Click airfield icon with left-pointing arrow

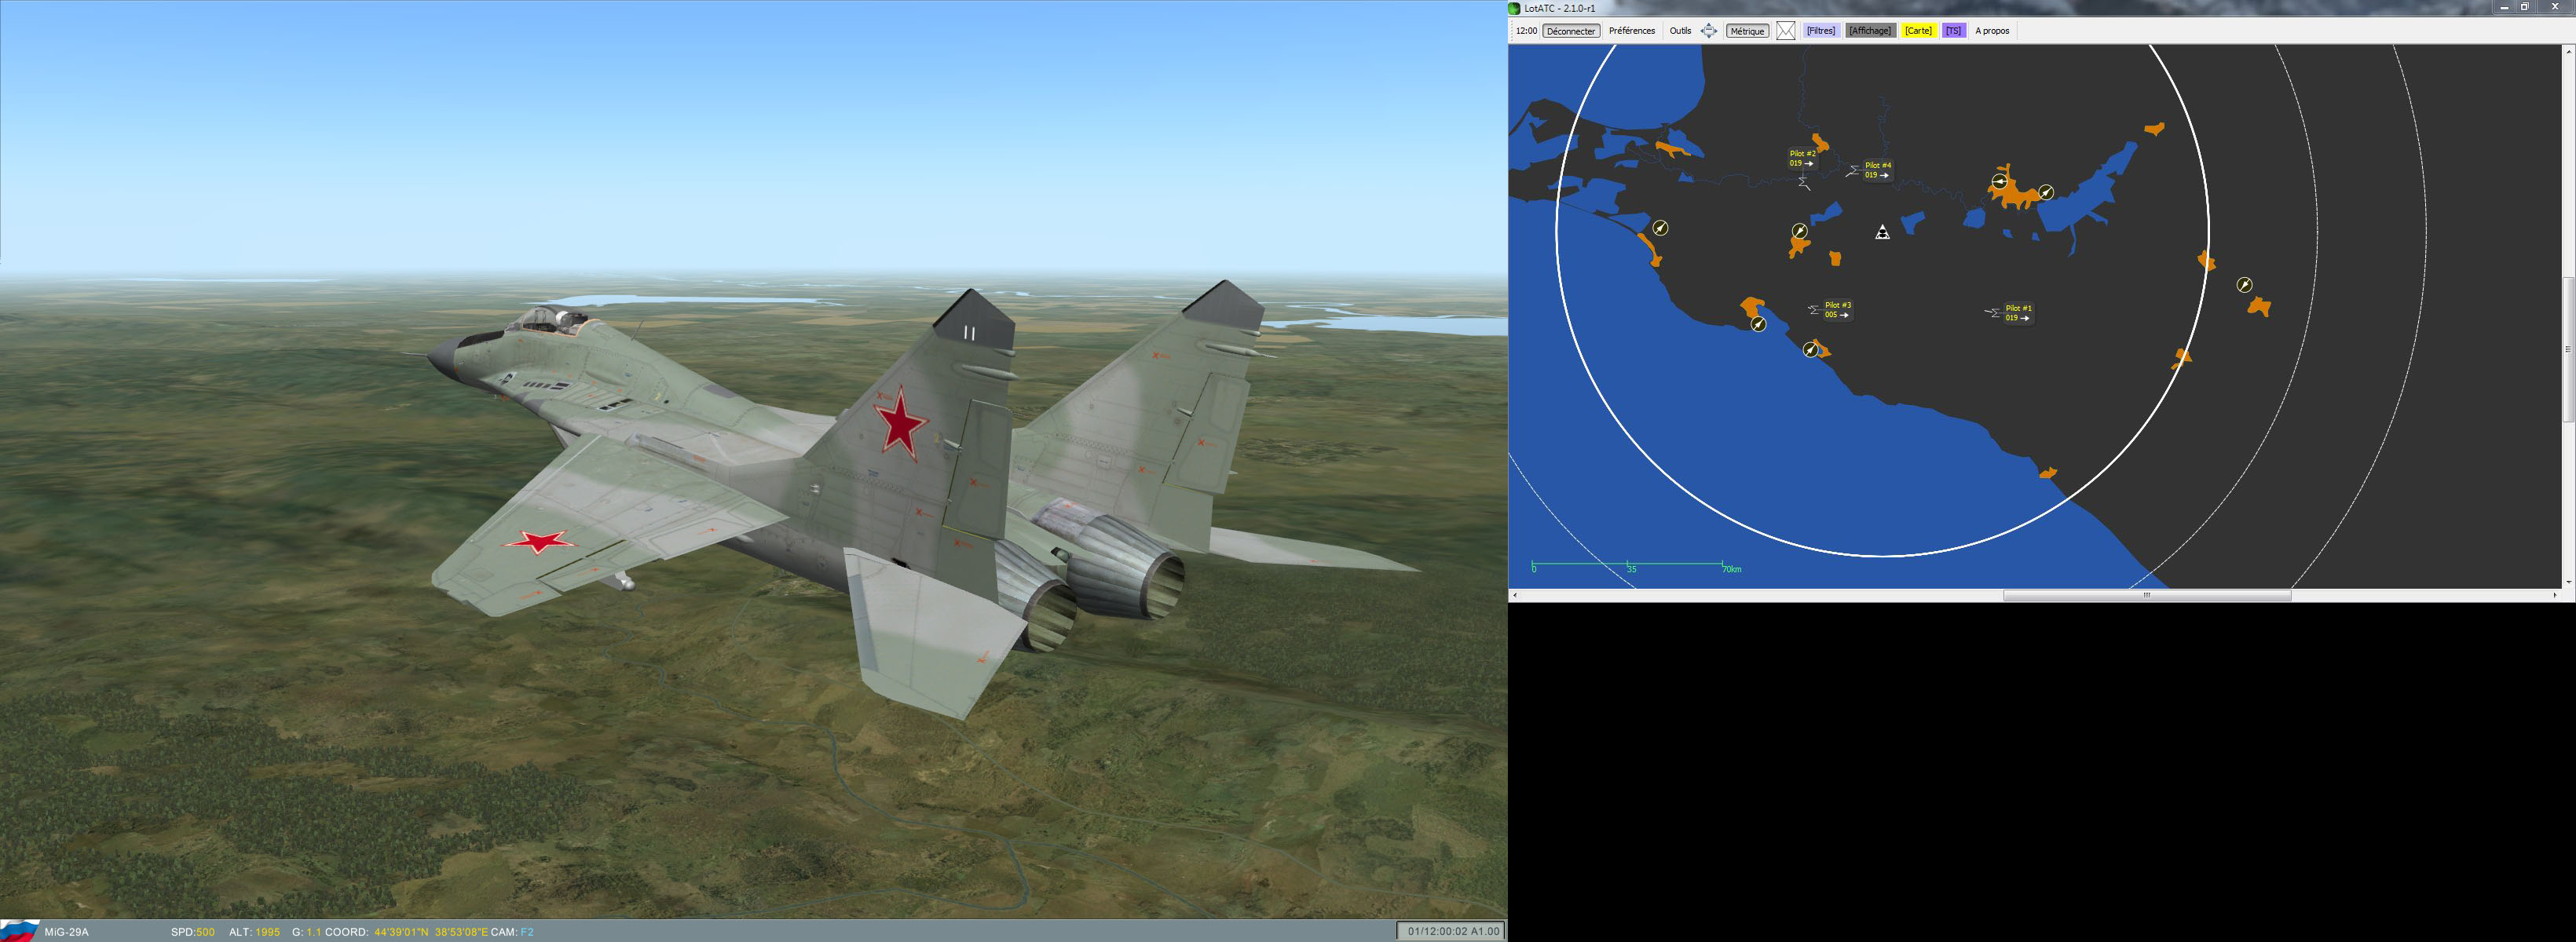[1999, 182]
